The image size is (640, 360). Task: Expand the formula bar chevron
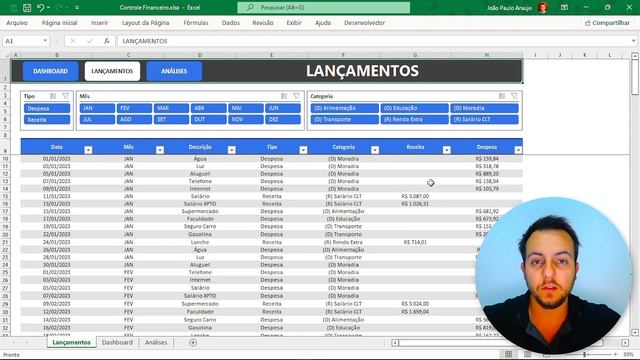[633, 41]
